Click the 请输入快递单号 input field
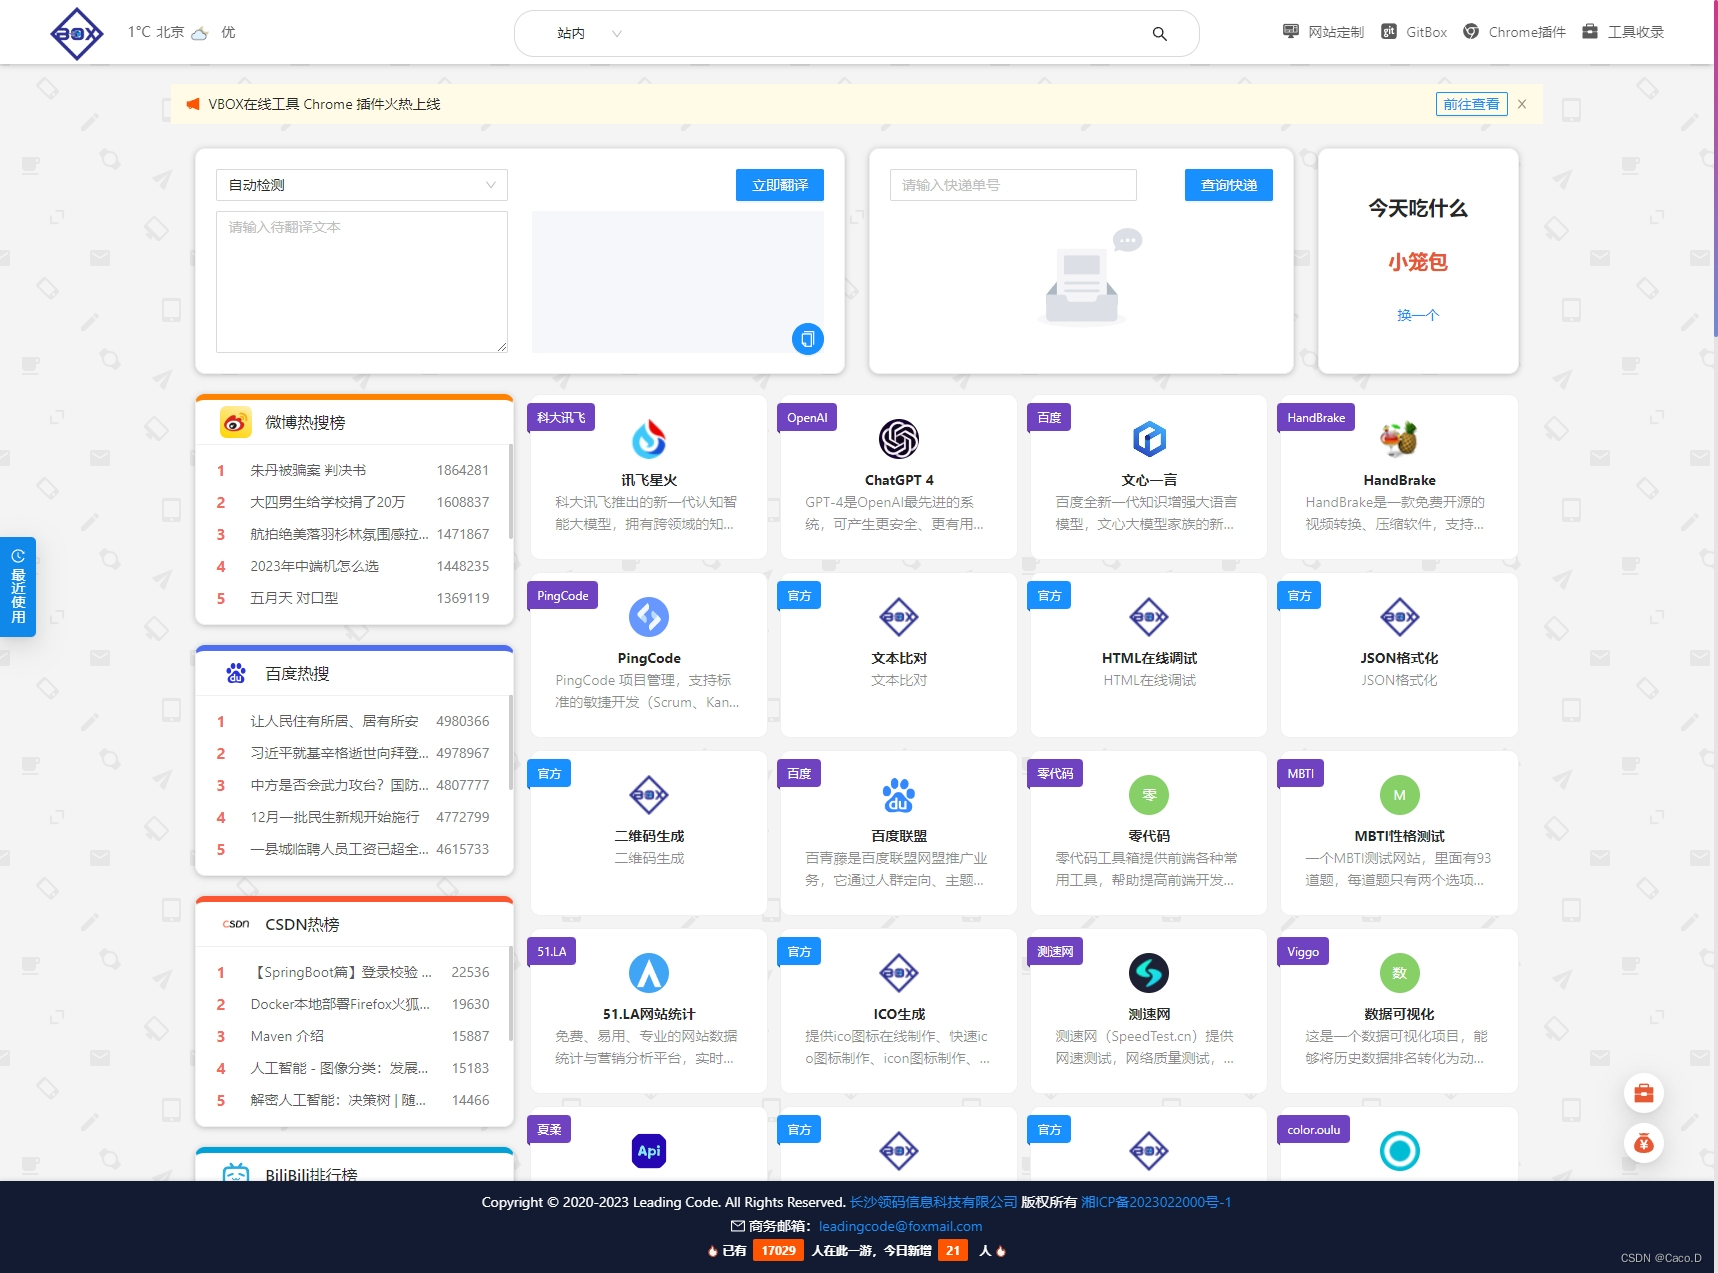 point(1013,185)
